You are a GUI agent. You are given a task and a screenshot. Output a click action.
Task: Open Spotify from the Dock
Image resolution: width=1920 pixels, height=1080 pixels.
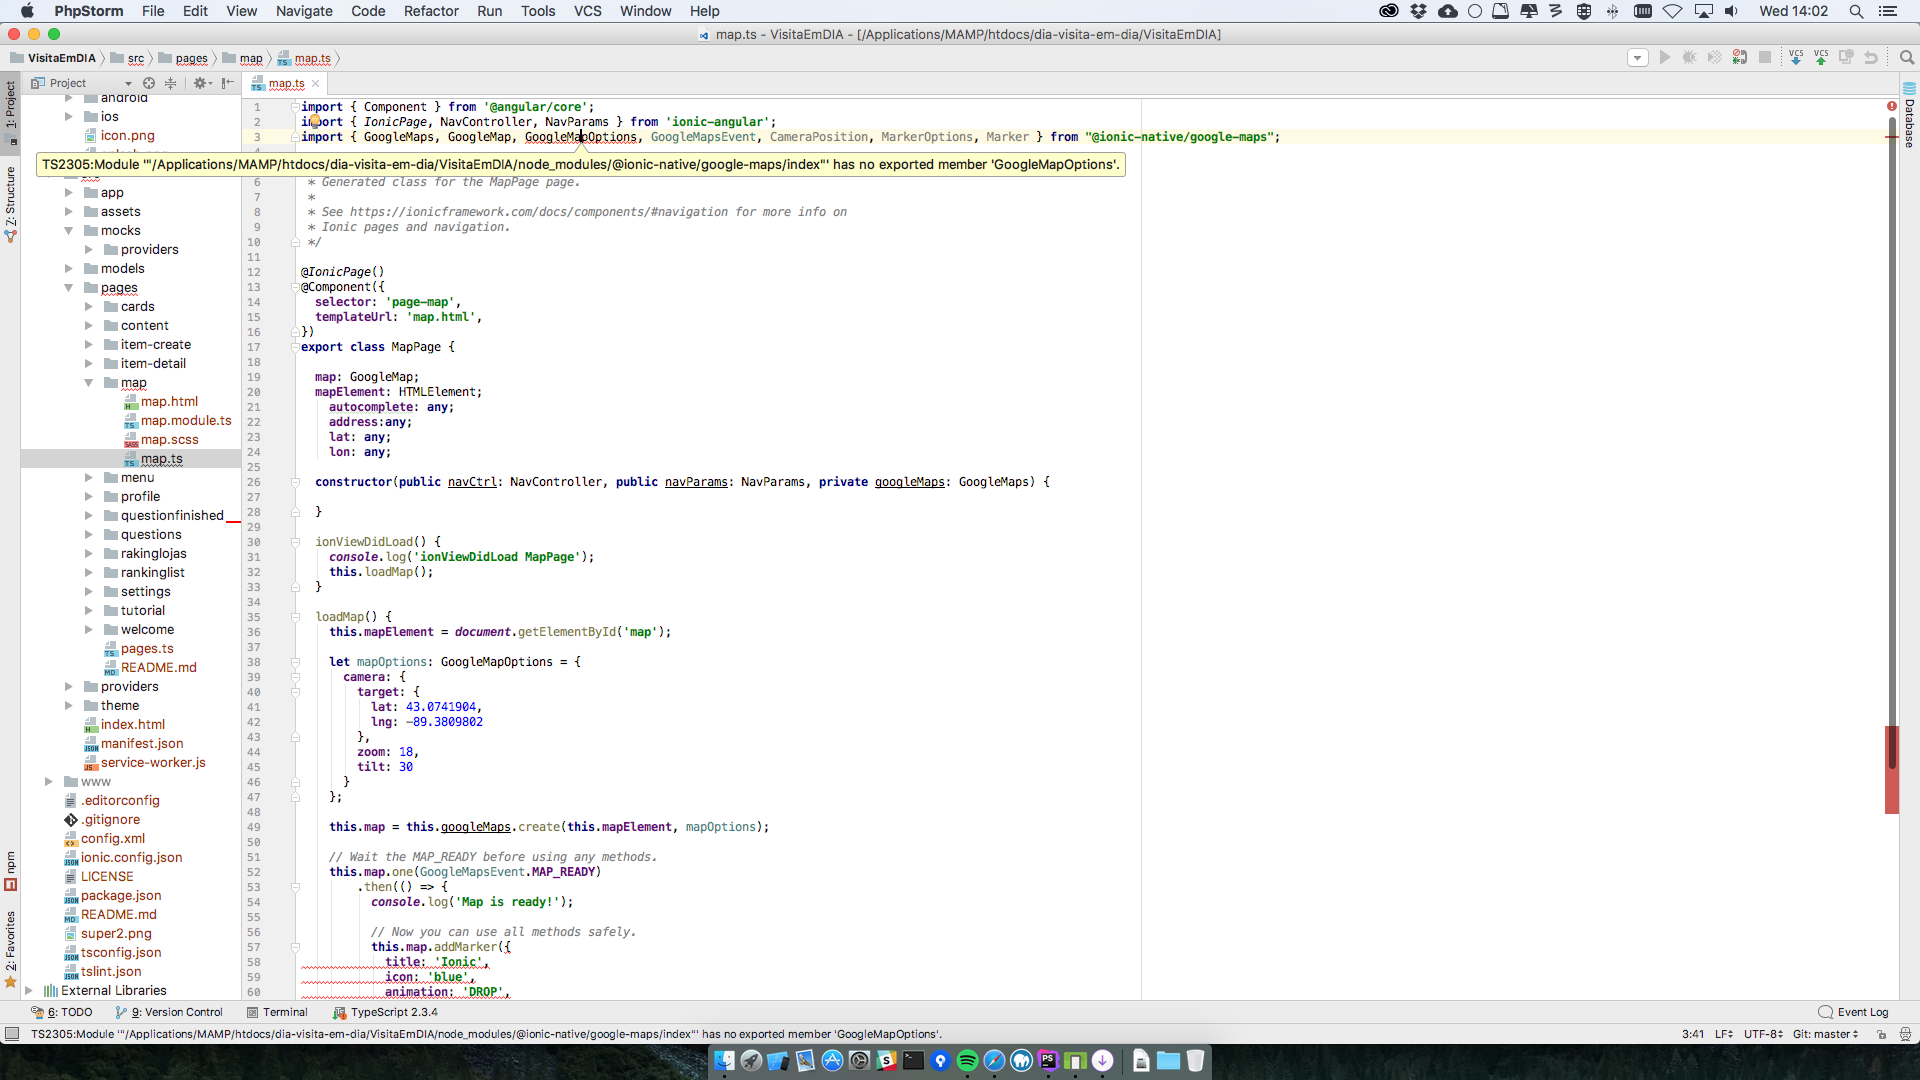click(x=967, y=1061)
